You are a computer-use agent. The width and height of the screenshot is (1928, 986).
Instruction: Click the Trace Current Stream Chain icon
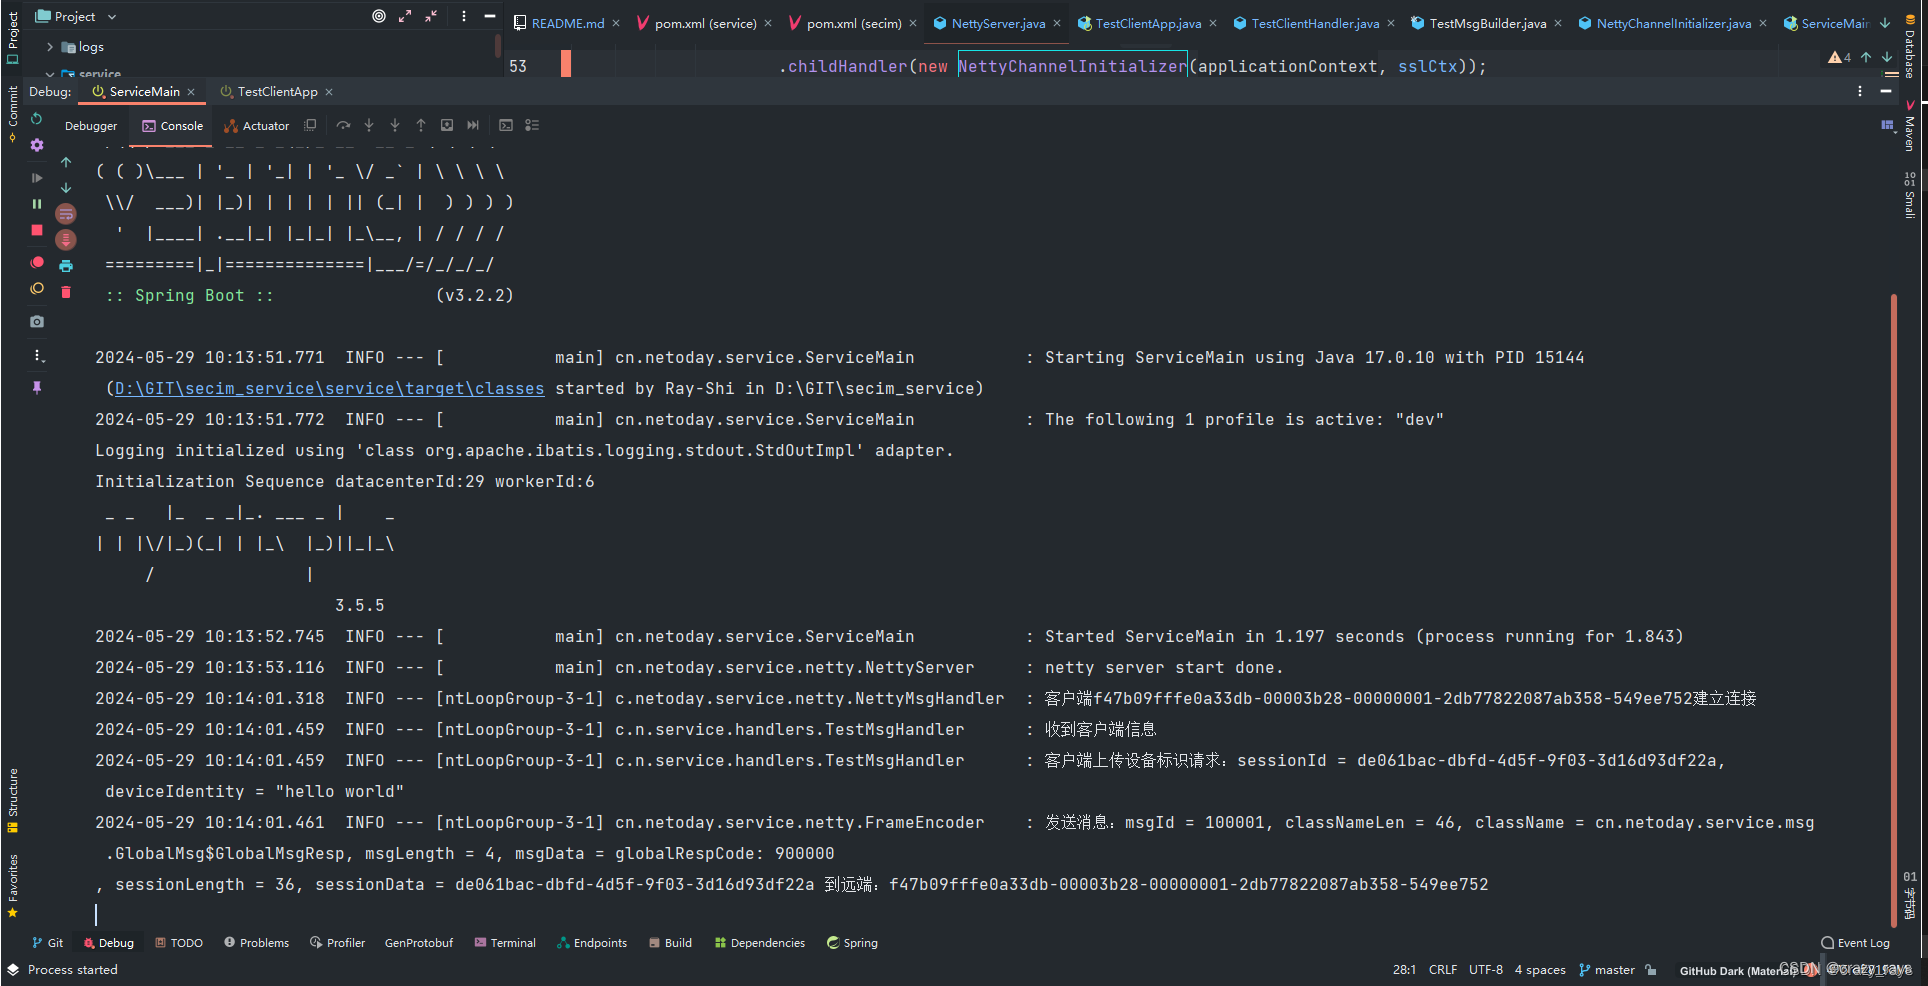[x=532, y=125]
